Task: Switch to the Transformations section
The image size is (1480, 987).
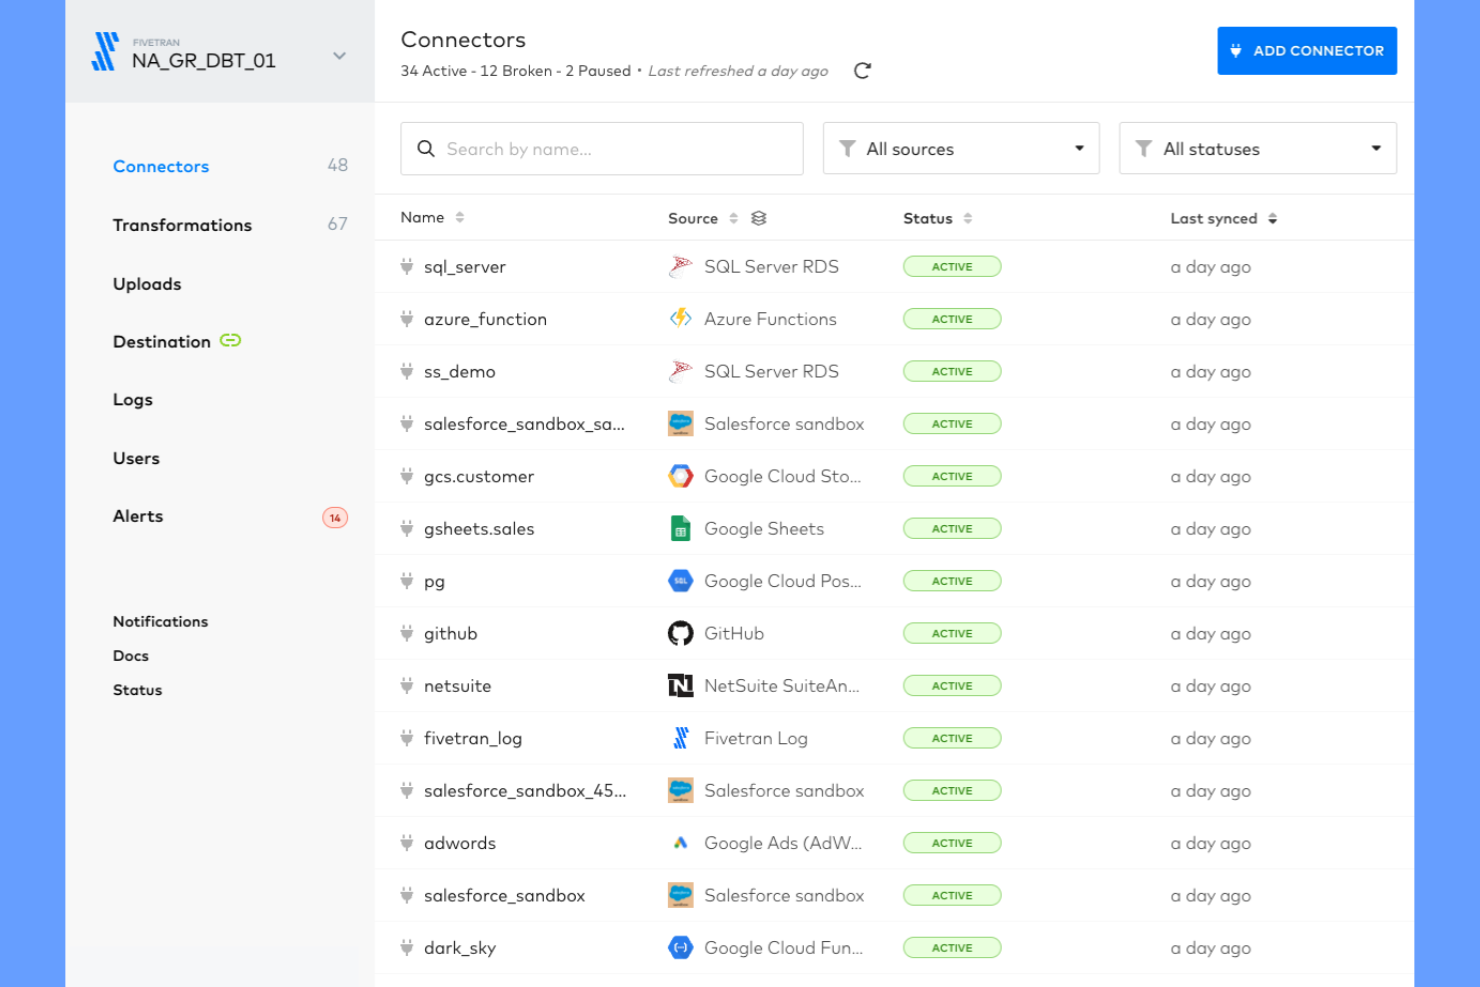Action: pyautogui.click(x=182, y=225)
